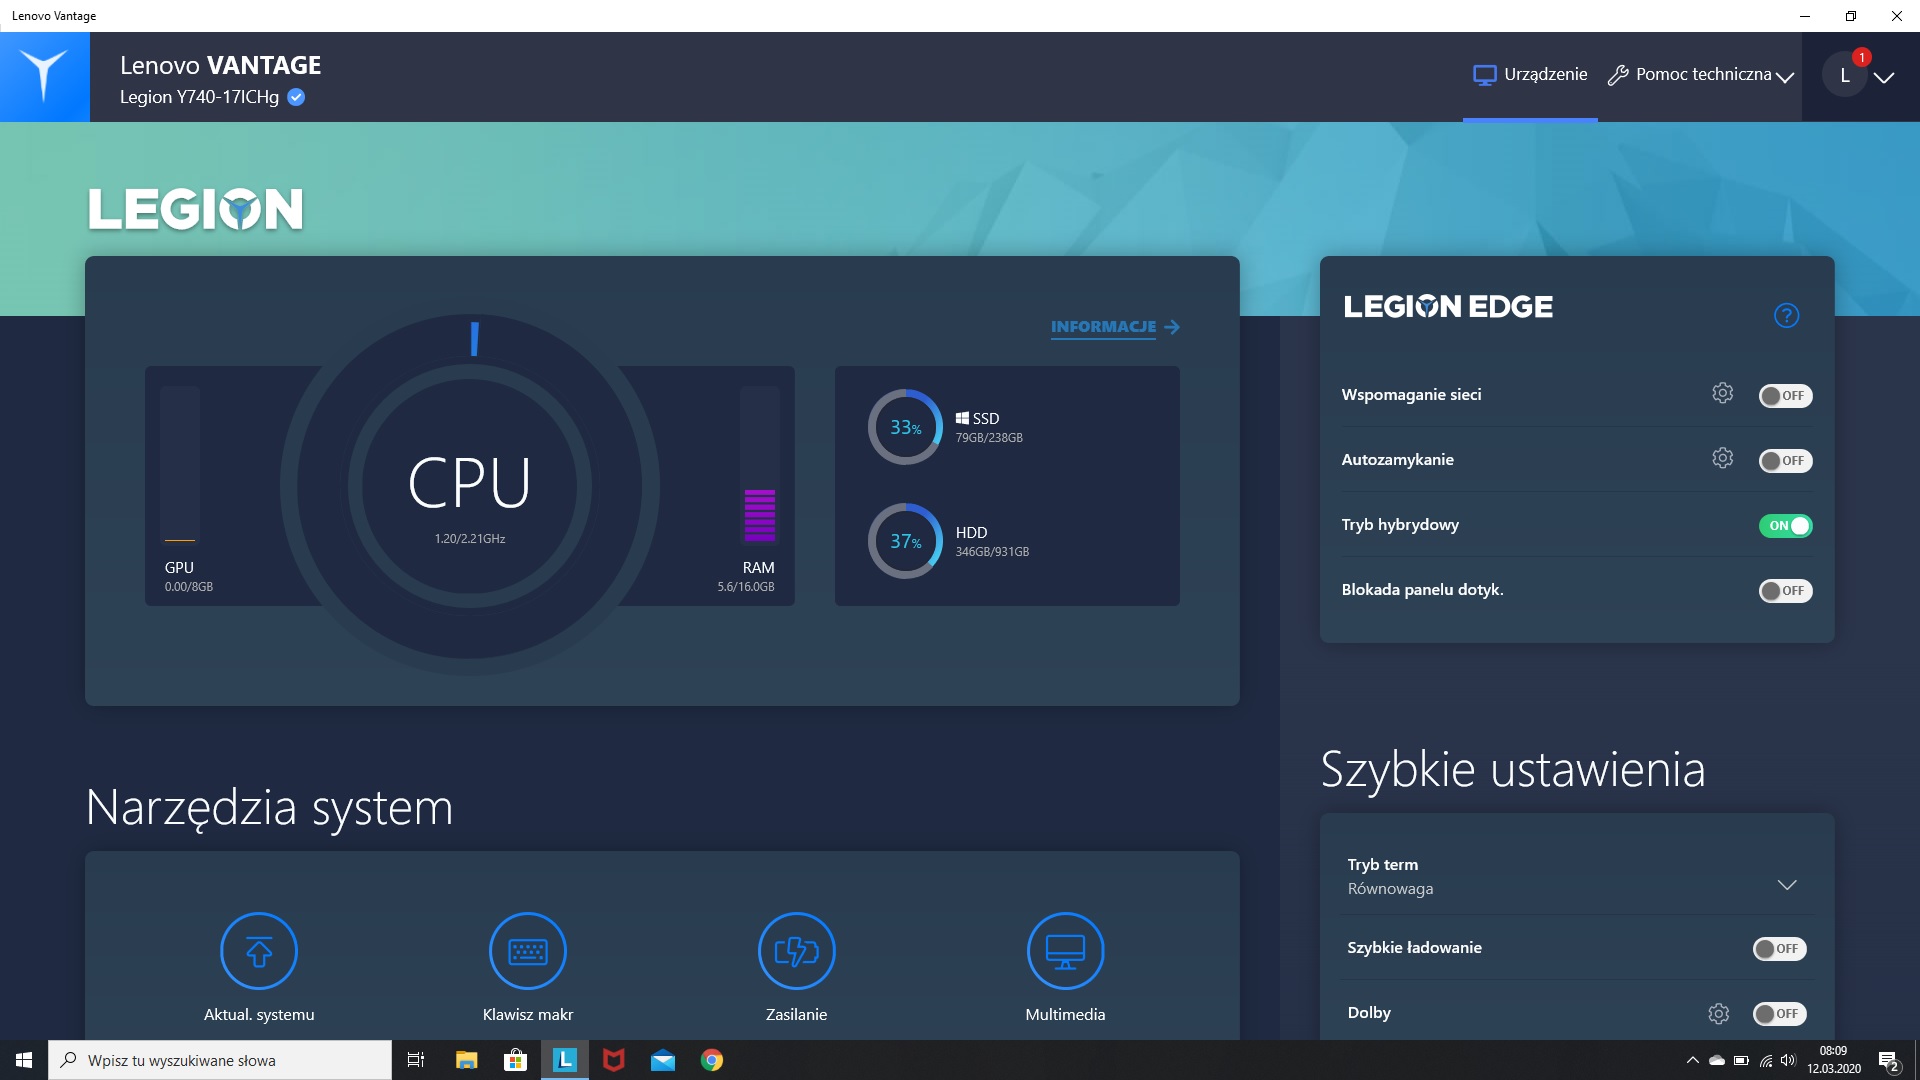Disable Tryb hybrydowy switch
The height and width of the screenshot is (1080, 1920).
(1787, 525)
